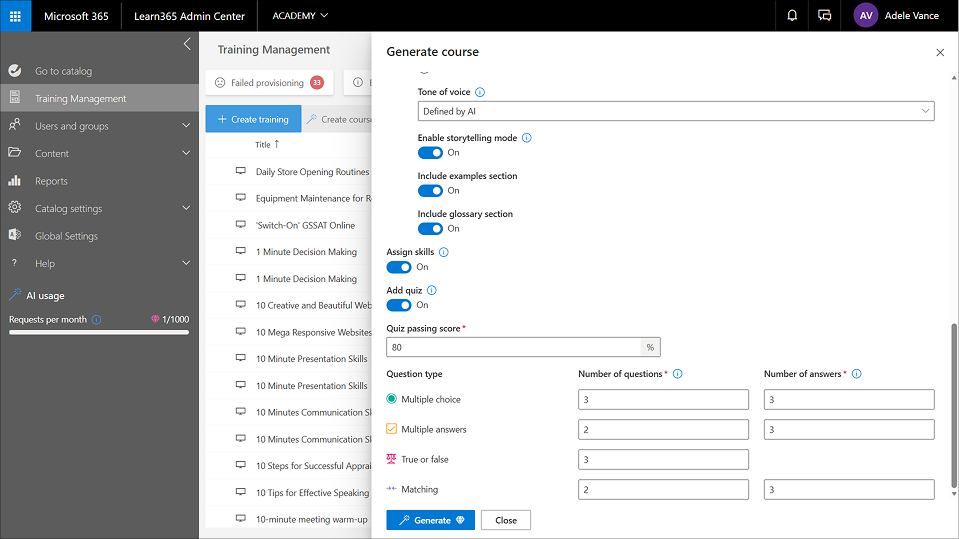This screenshot has width=959, height=539.
Task: Edit Multiple answers number of answers
Action: click(849, 429)
